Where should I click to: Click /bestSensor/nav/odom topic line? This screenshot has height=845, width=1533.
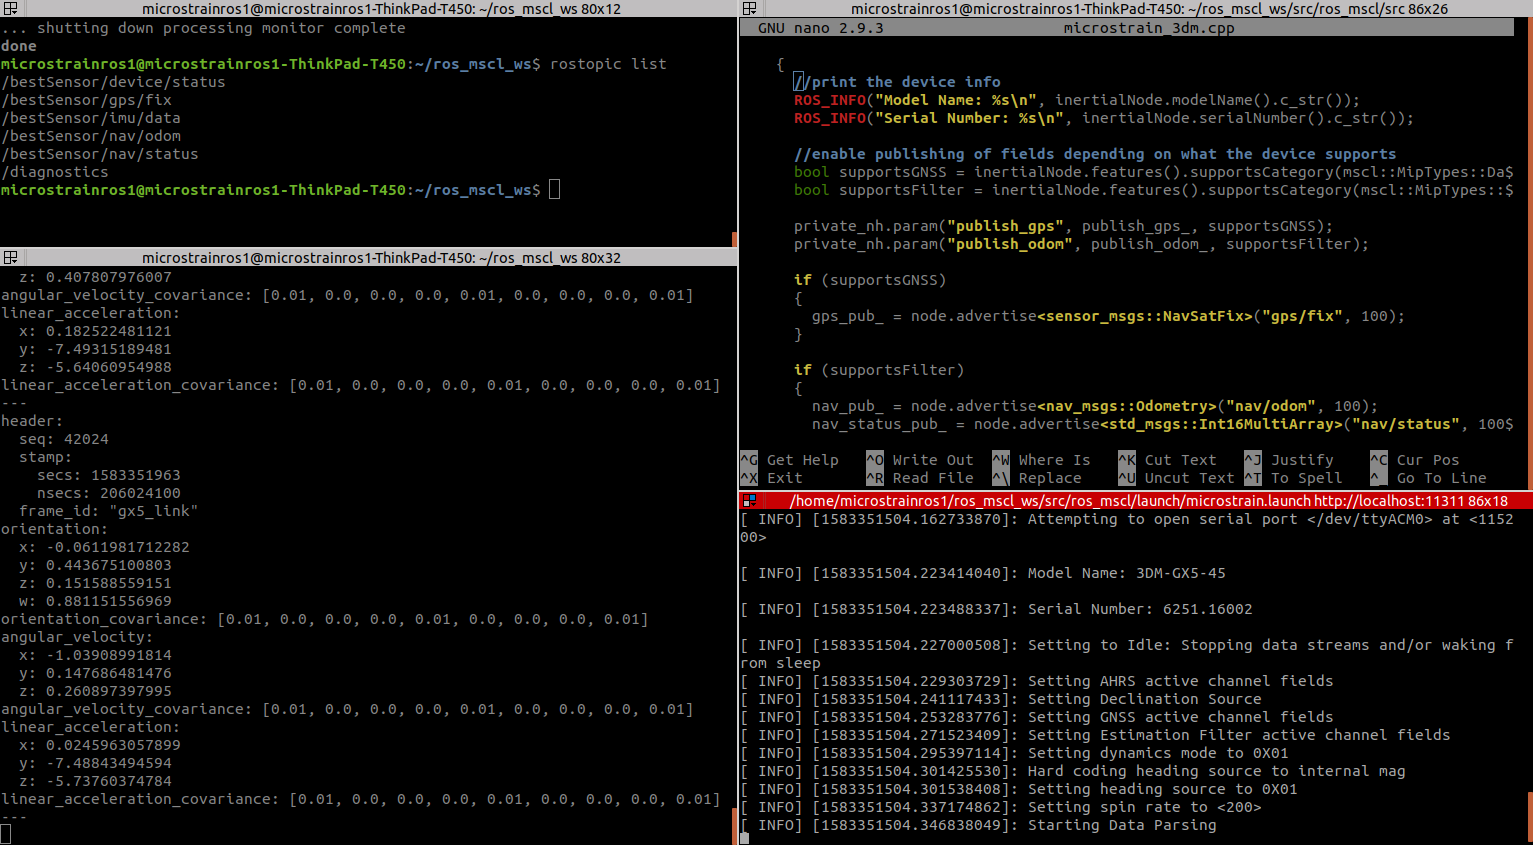[x=91, y=136]
